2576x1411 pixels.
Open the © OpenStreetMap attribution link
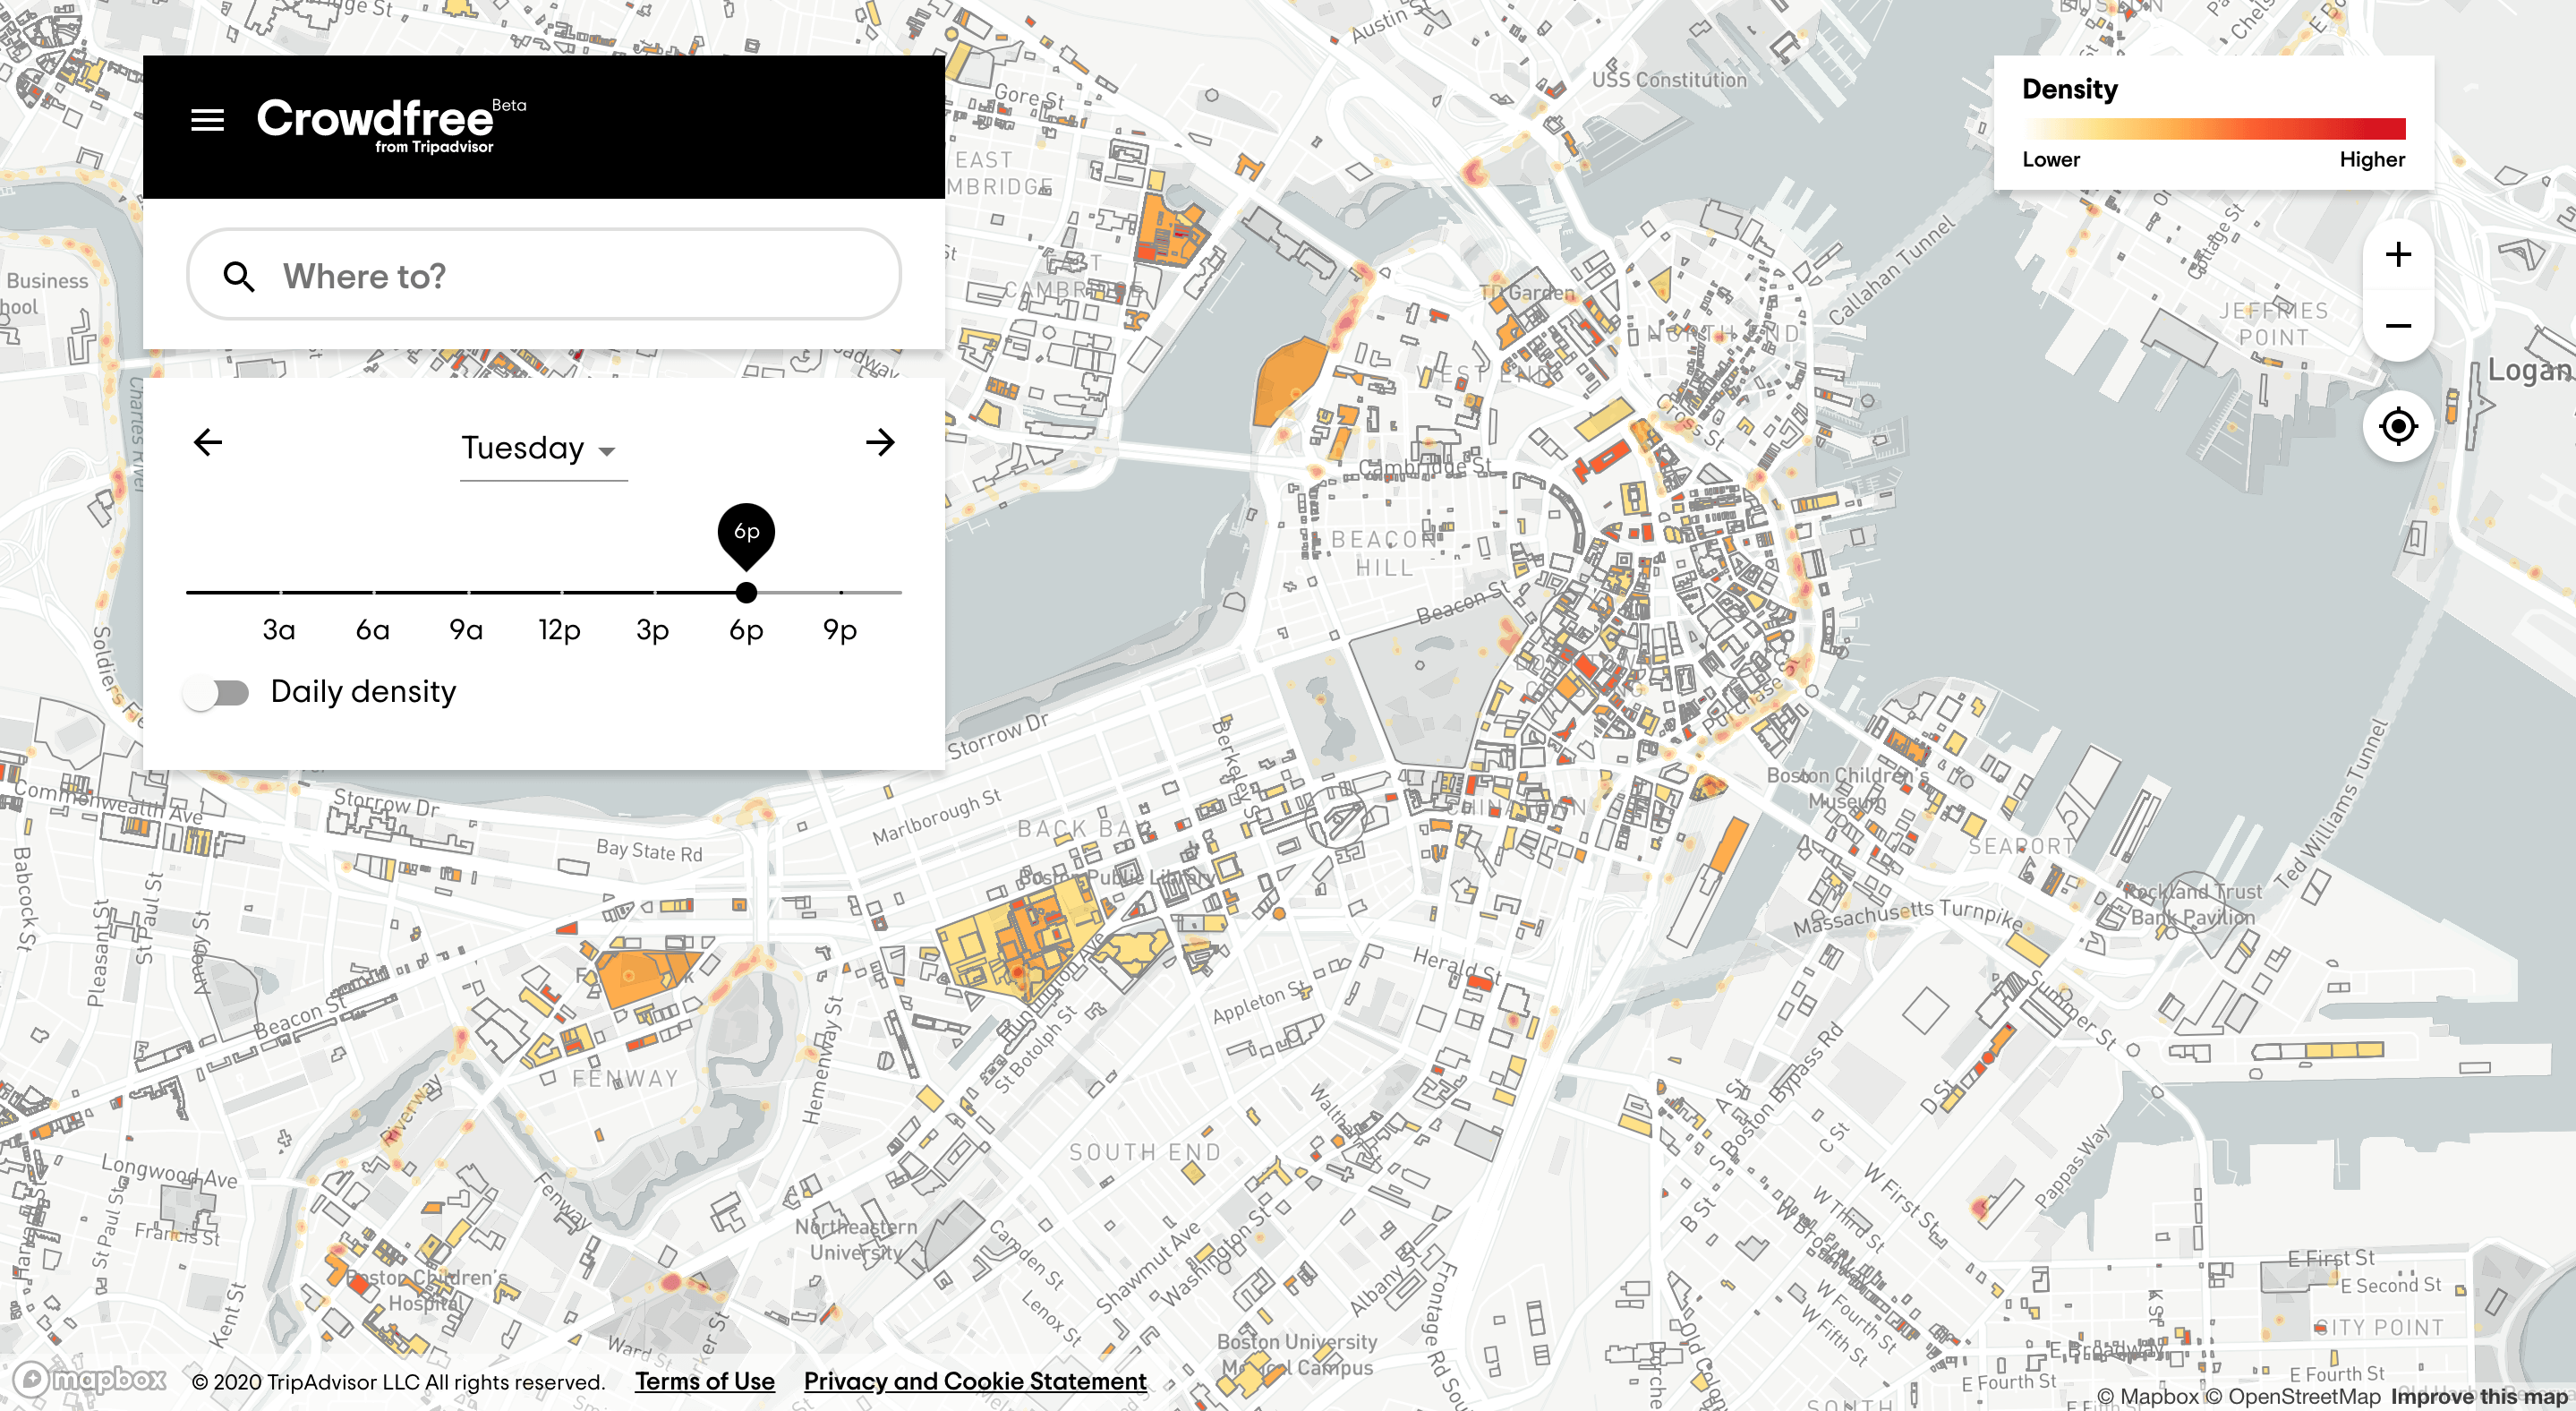coord(2293,1396)
